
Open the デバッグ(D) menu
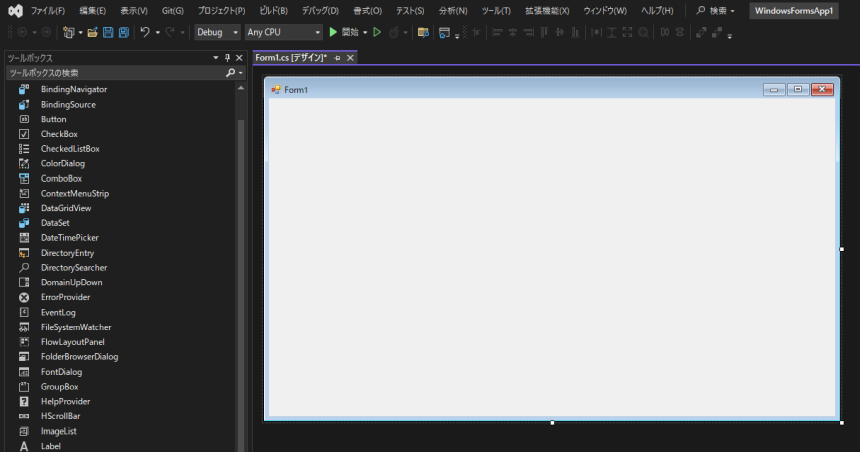pos(320,10)
